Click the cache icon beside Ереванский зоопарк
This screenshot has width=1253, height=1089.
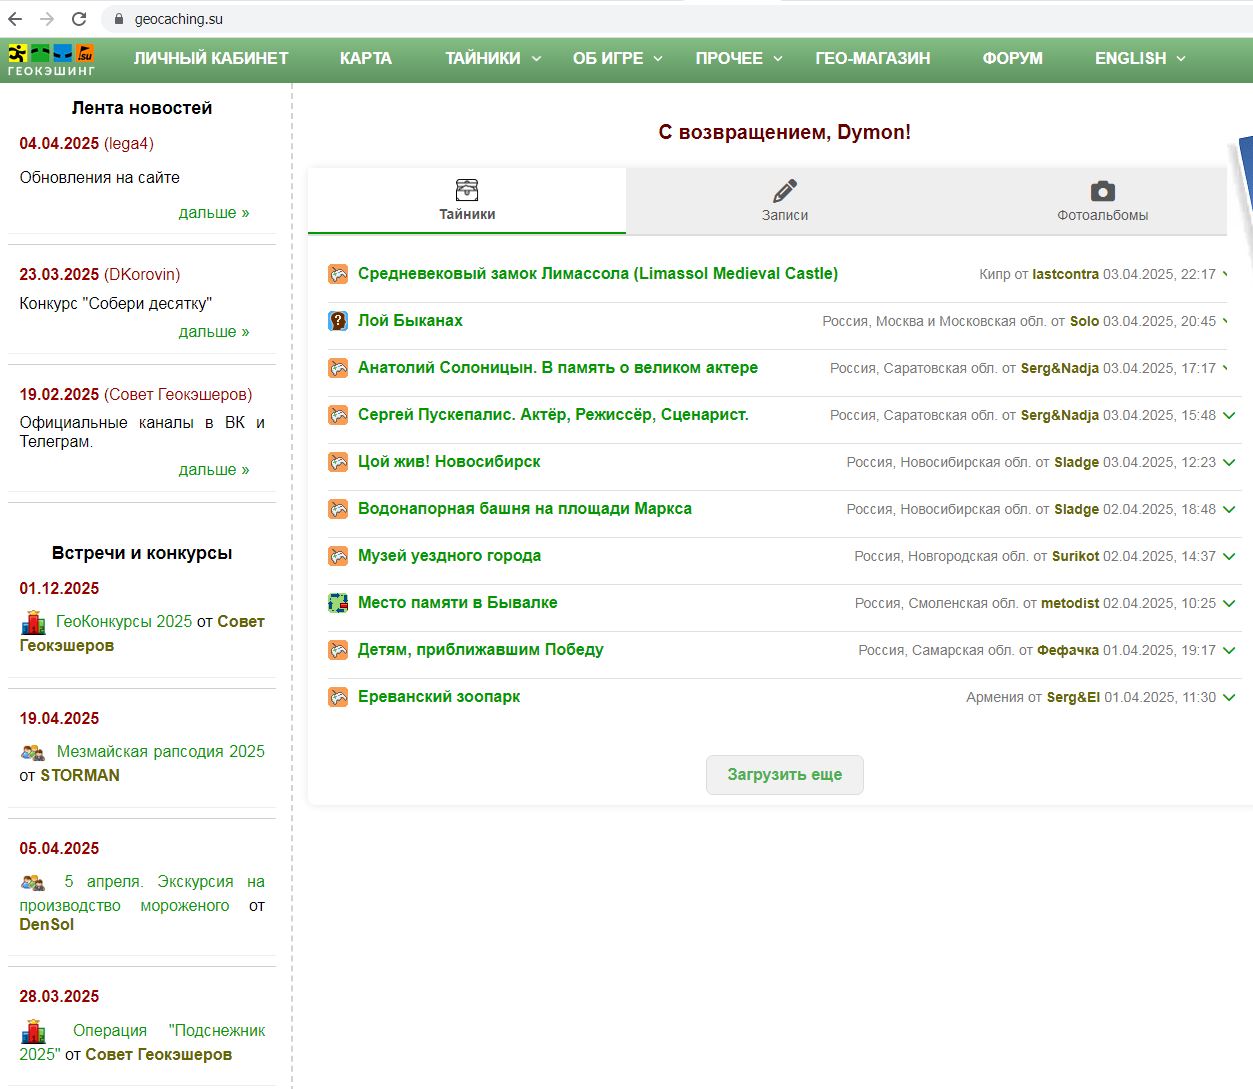click(338, 697)
